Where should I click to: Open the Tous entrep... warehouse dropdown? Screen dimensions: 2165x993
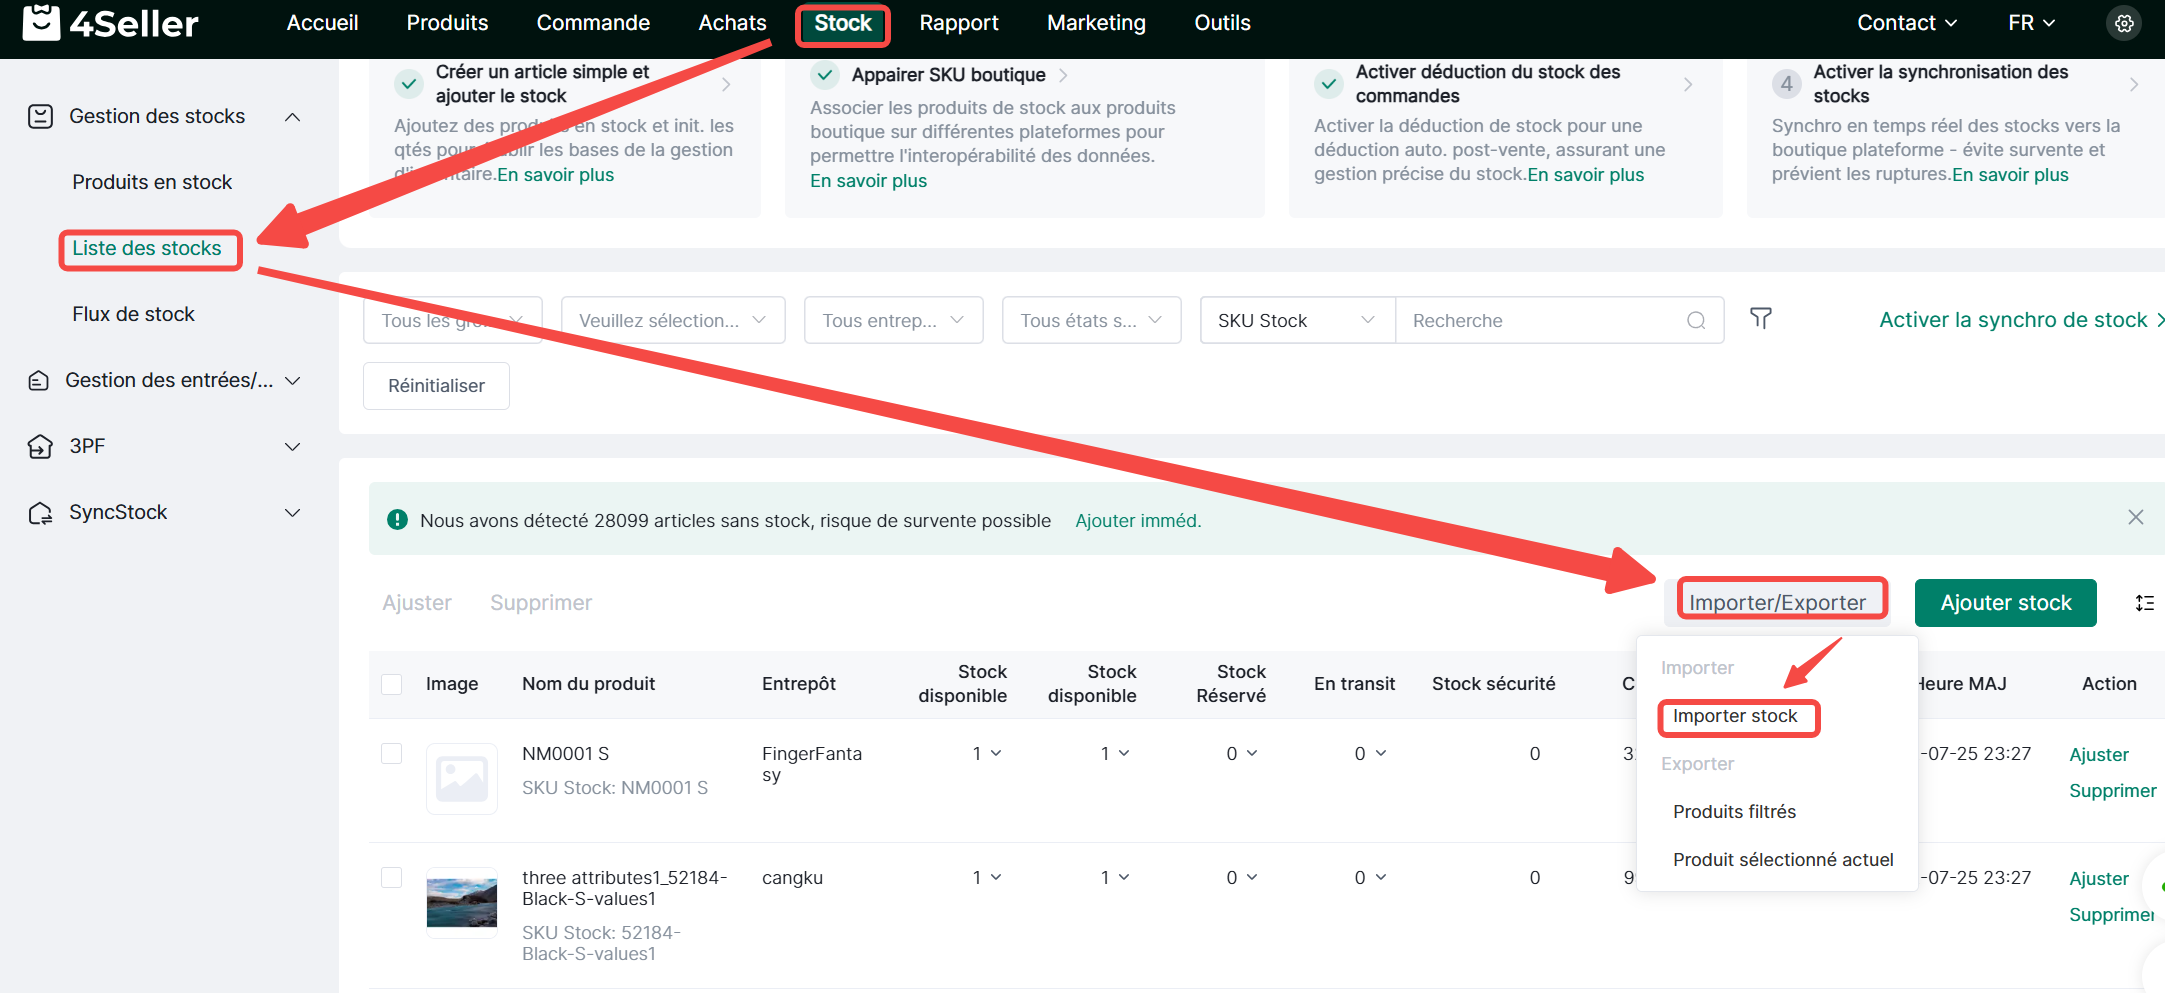coord(893,320)
